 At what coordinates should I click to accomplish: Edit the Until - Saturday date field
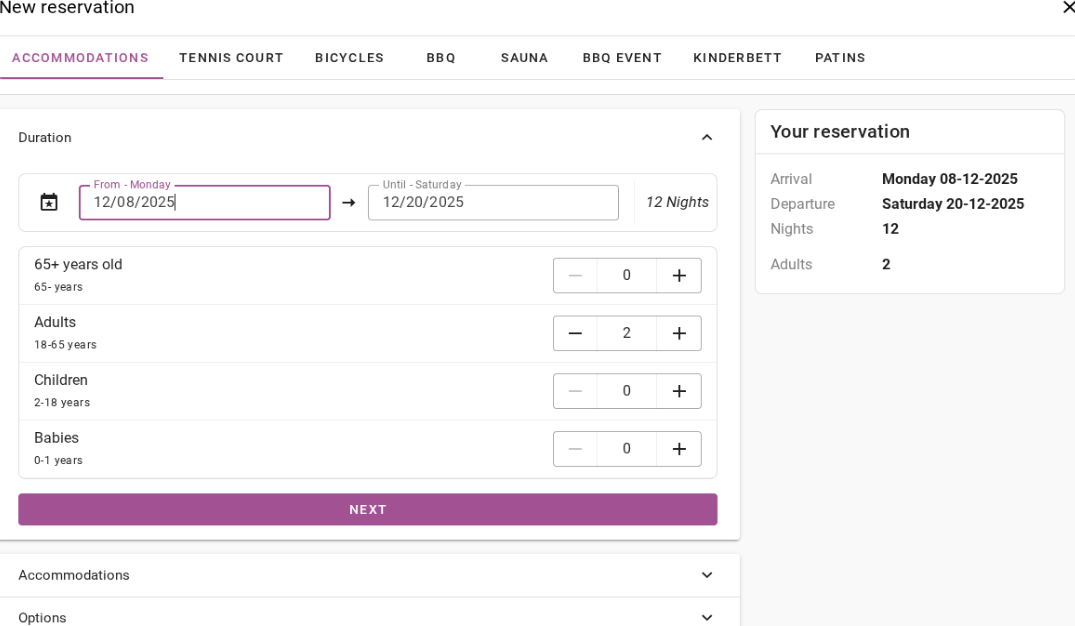(x=493, y=203)
